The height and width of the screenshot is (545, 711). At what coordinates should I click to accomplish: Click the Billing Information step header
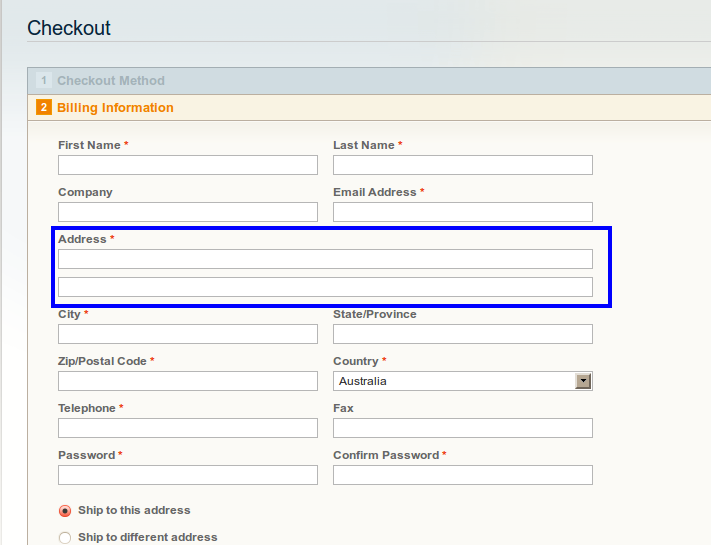pos(115,108)
